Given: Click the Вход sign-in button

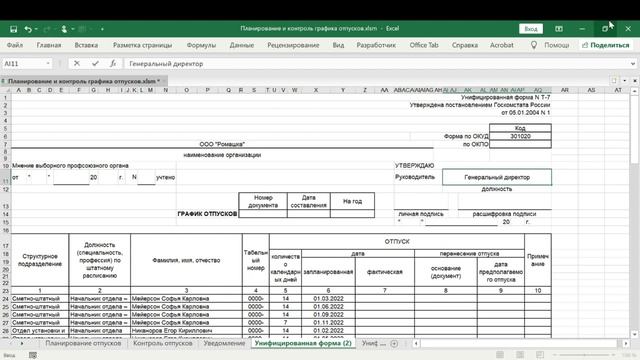Looking at the screenshot, I should [x=531, y=29].
